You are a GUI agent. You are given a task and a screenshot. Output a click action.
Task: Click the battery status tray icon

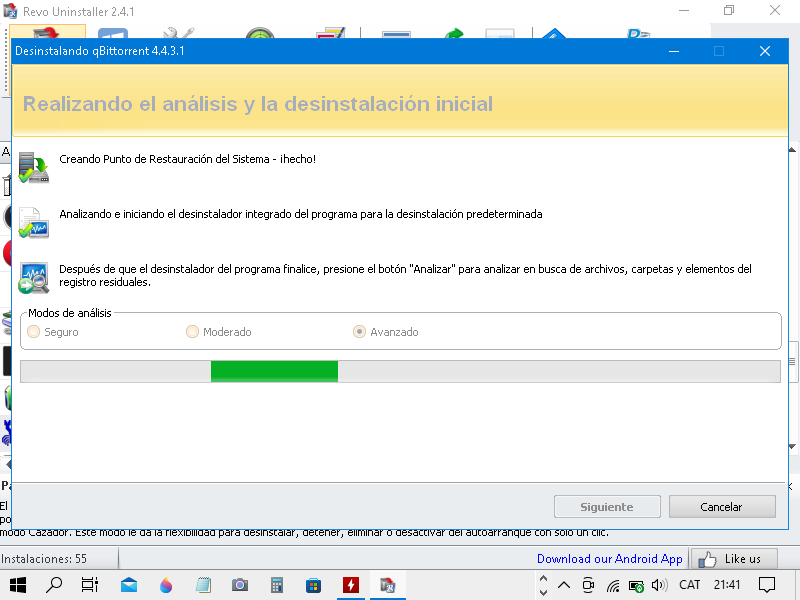(x=636, y=586)
